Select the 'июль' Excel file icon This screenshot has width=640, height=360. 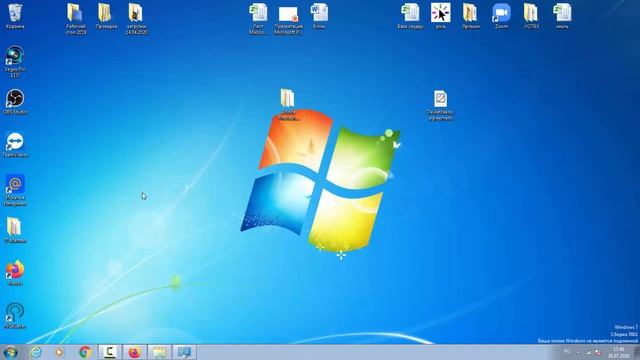click(562, 16)
